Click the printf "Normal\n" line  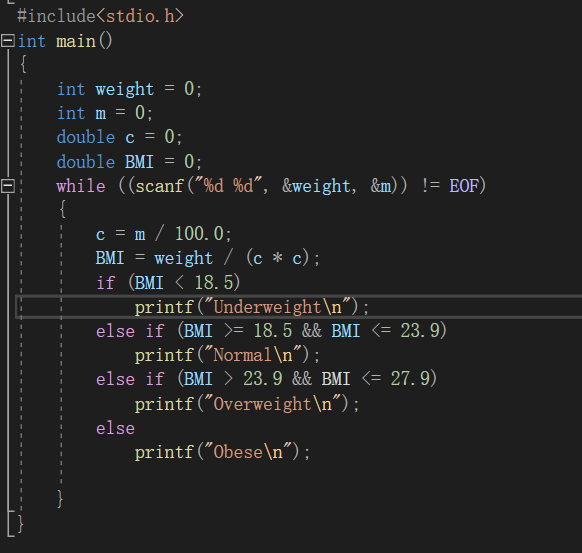pyautogui.click(x=227, y=355)
